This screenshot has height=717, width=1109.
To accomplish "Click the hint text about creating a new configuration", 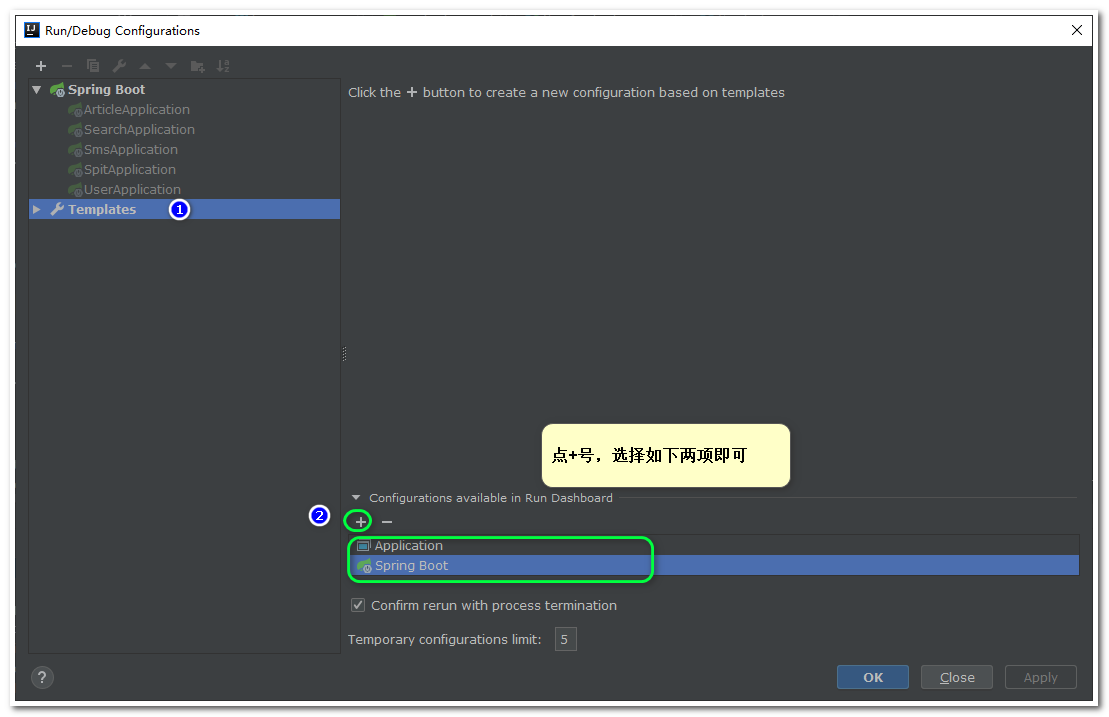I will [x=567, y=93].
